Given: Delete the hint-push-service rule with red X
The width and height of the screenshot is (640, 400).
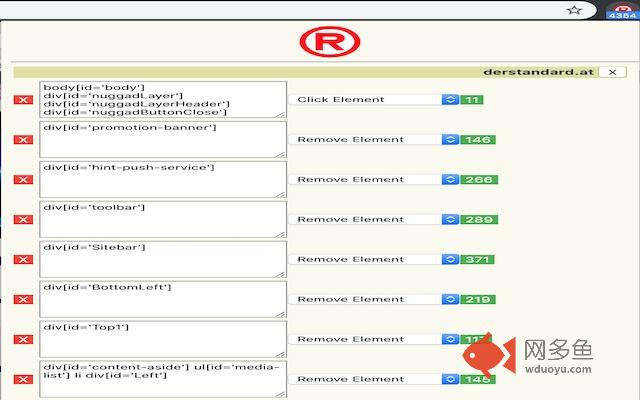Looking at the screenshot, I should tap(23, 180).
